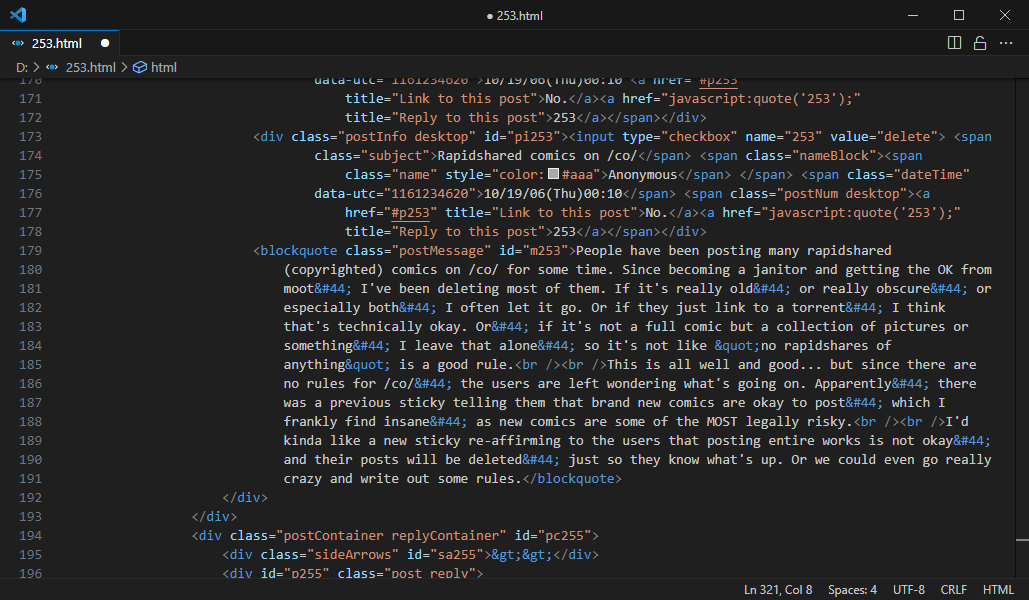
Task: Expand the D: breadcrumb segment
Action: point(21,67)
